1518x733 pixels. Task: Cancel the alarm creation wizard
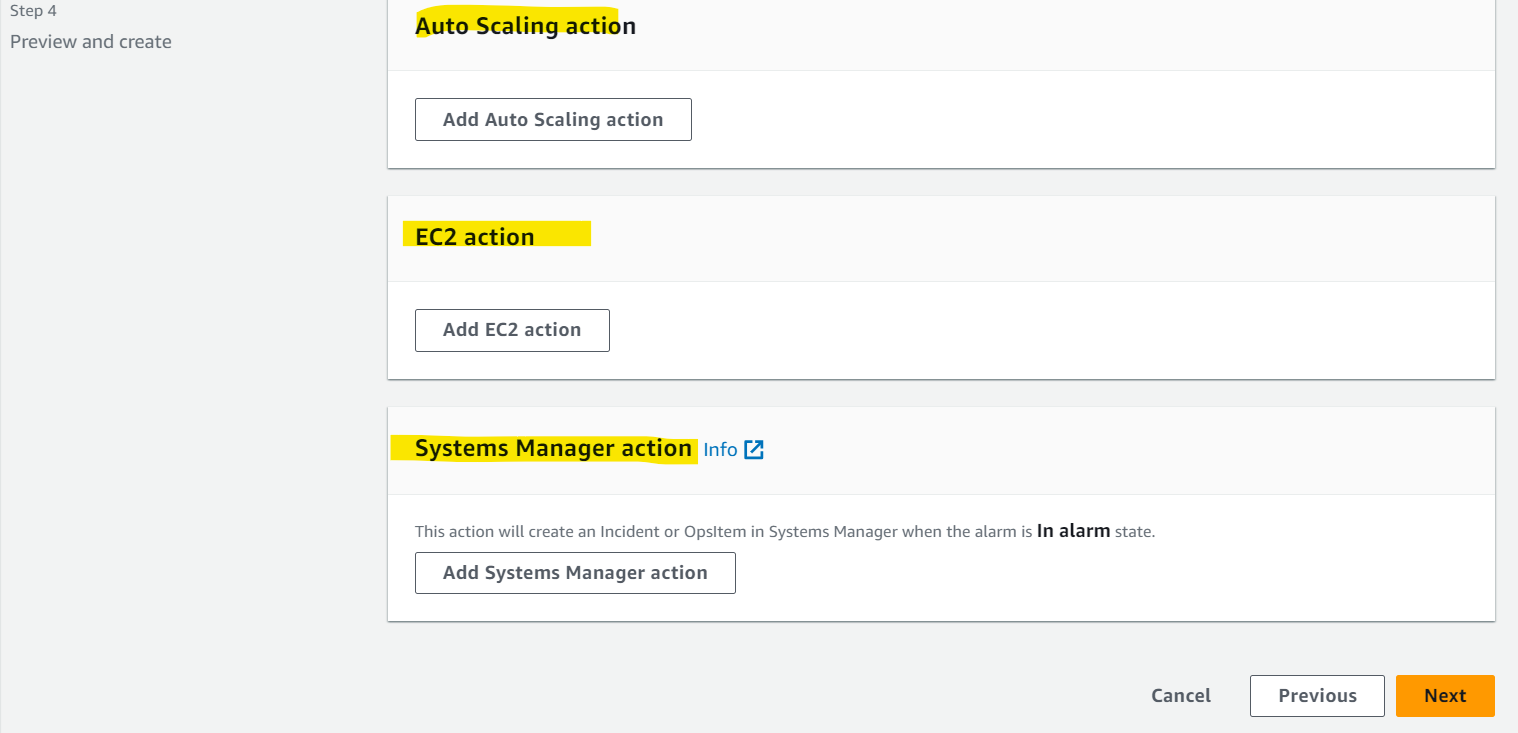point(1181,696)
